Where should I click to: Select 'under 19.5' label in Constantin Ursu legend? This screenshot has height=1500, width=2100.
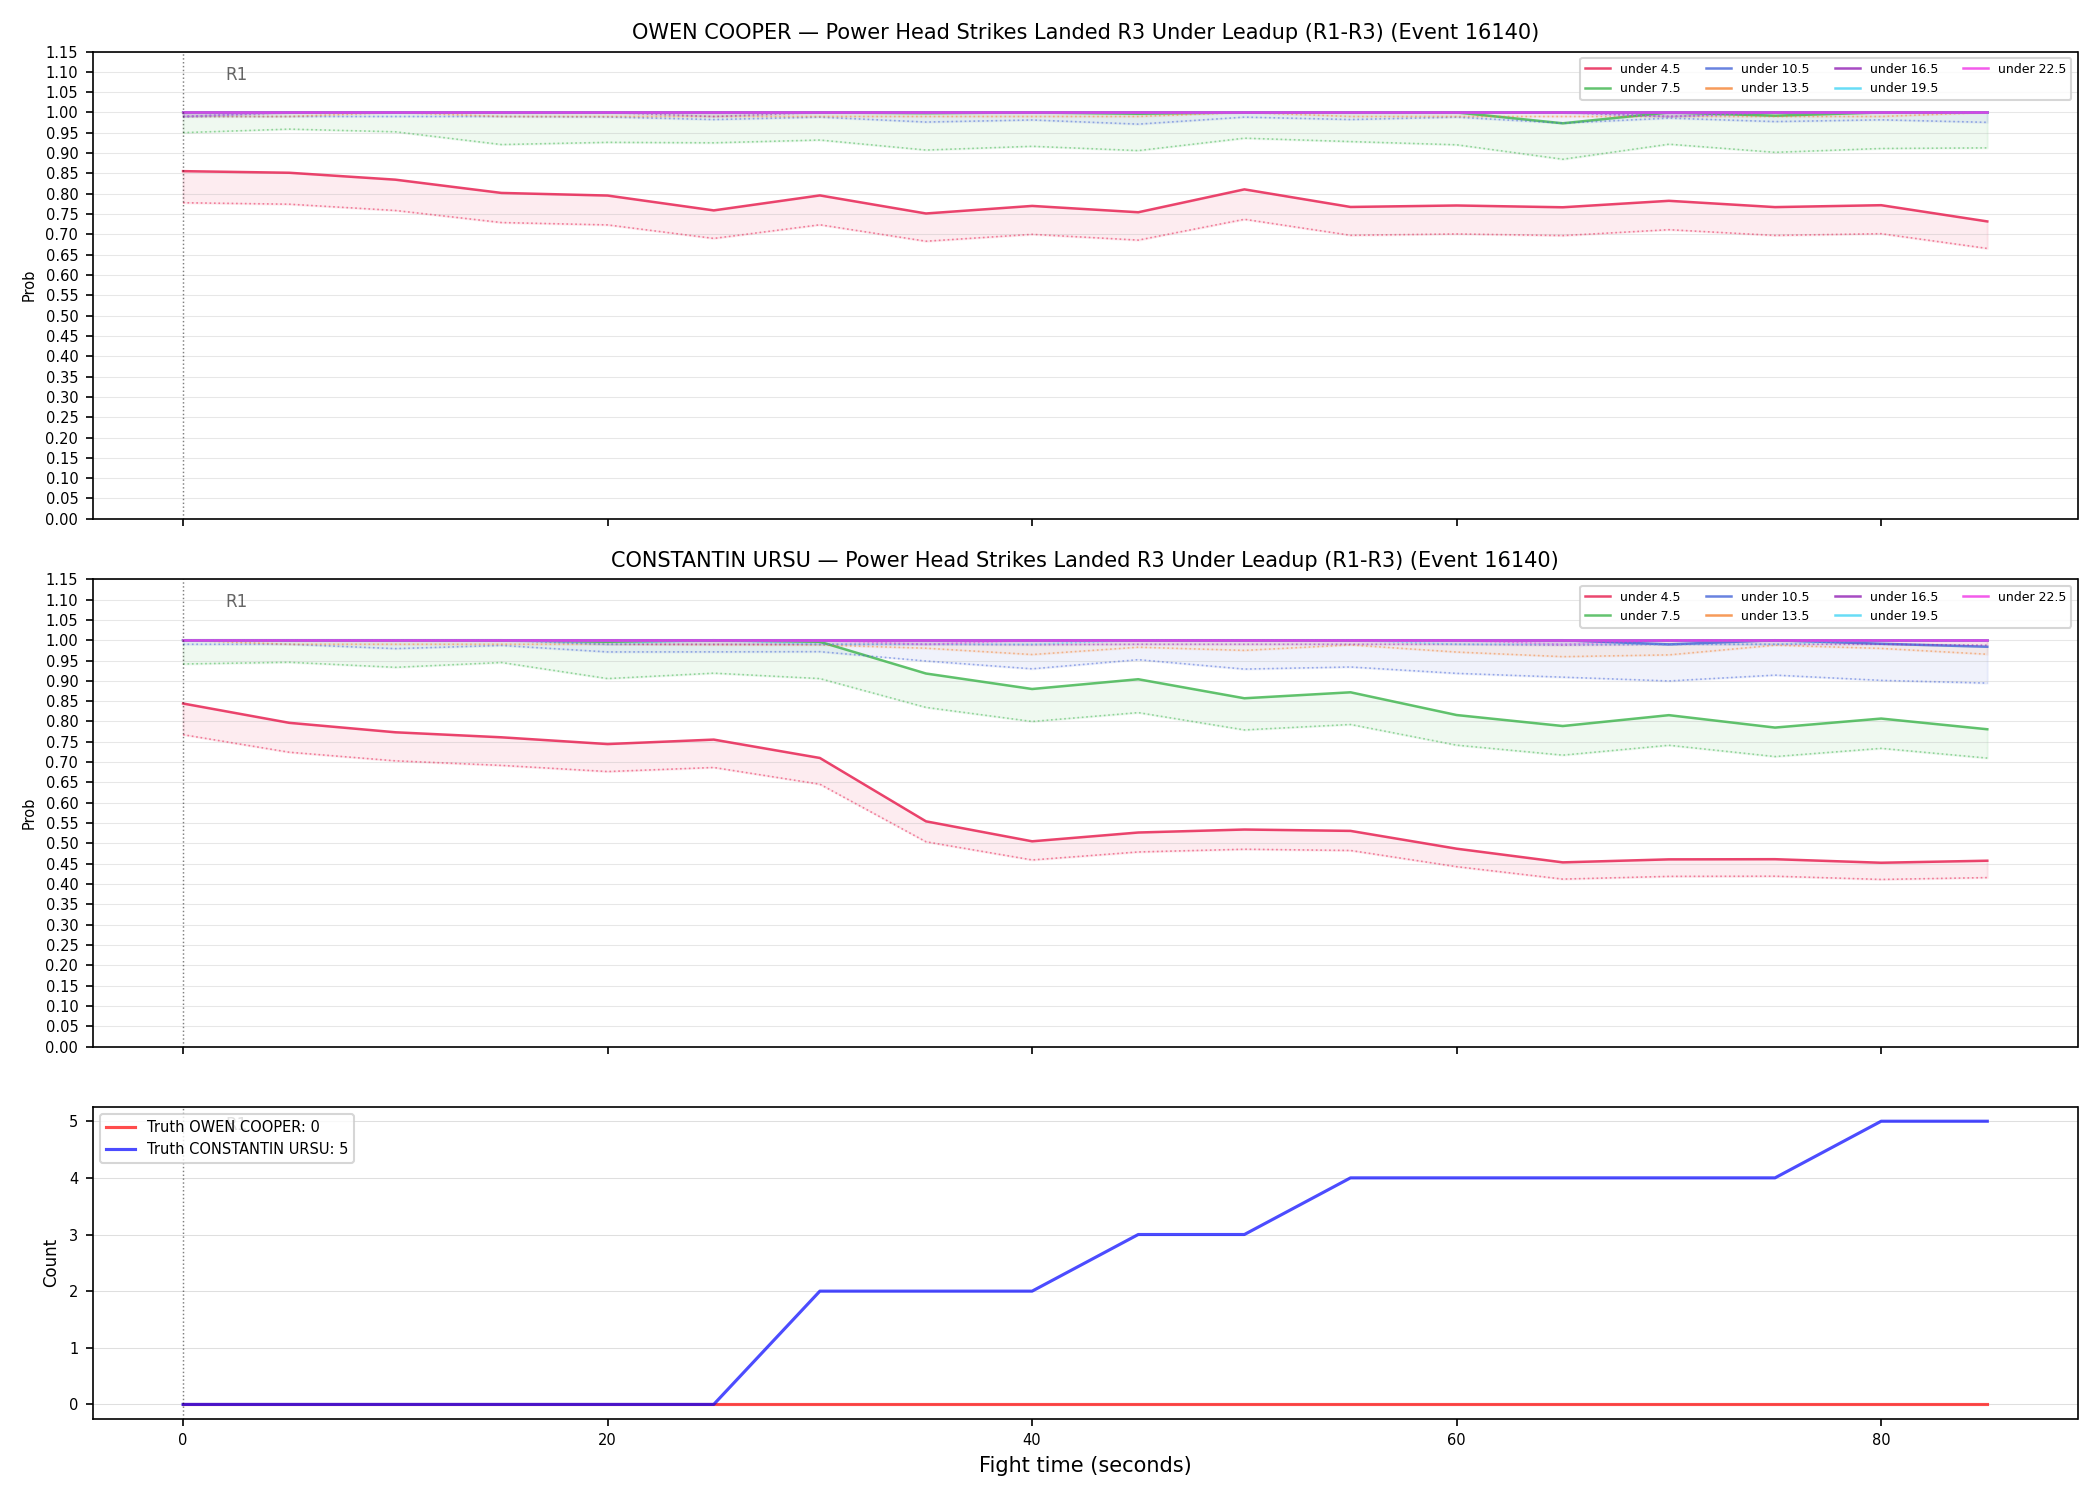click(x=1904, y=616)
